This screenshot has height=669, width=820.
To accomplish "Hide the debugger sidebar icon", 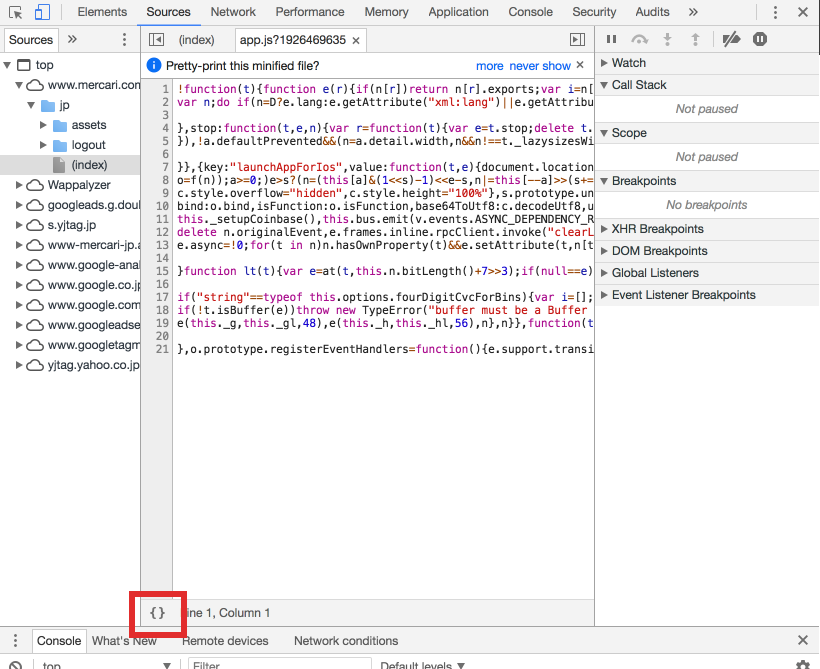I will [577, 40].
